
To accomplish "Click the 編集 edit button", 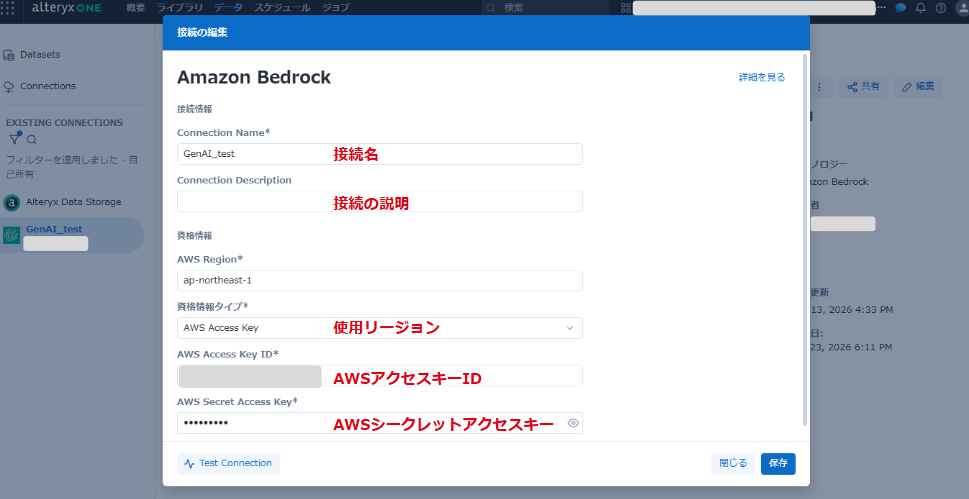I will click(x=918, y=87).
